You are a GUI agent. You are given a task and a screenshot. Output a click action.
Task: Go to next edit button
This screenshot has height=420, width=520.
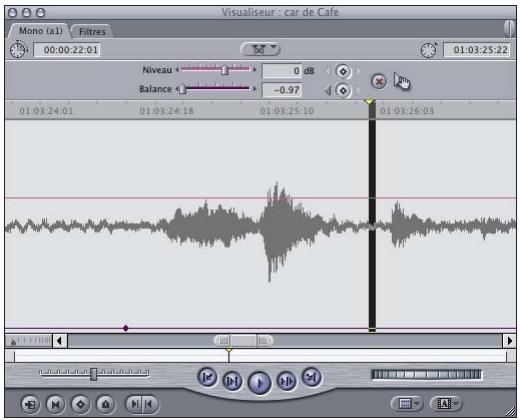point(312,377)
